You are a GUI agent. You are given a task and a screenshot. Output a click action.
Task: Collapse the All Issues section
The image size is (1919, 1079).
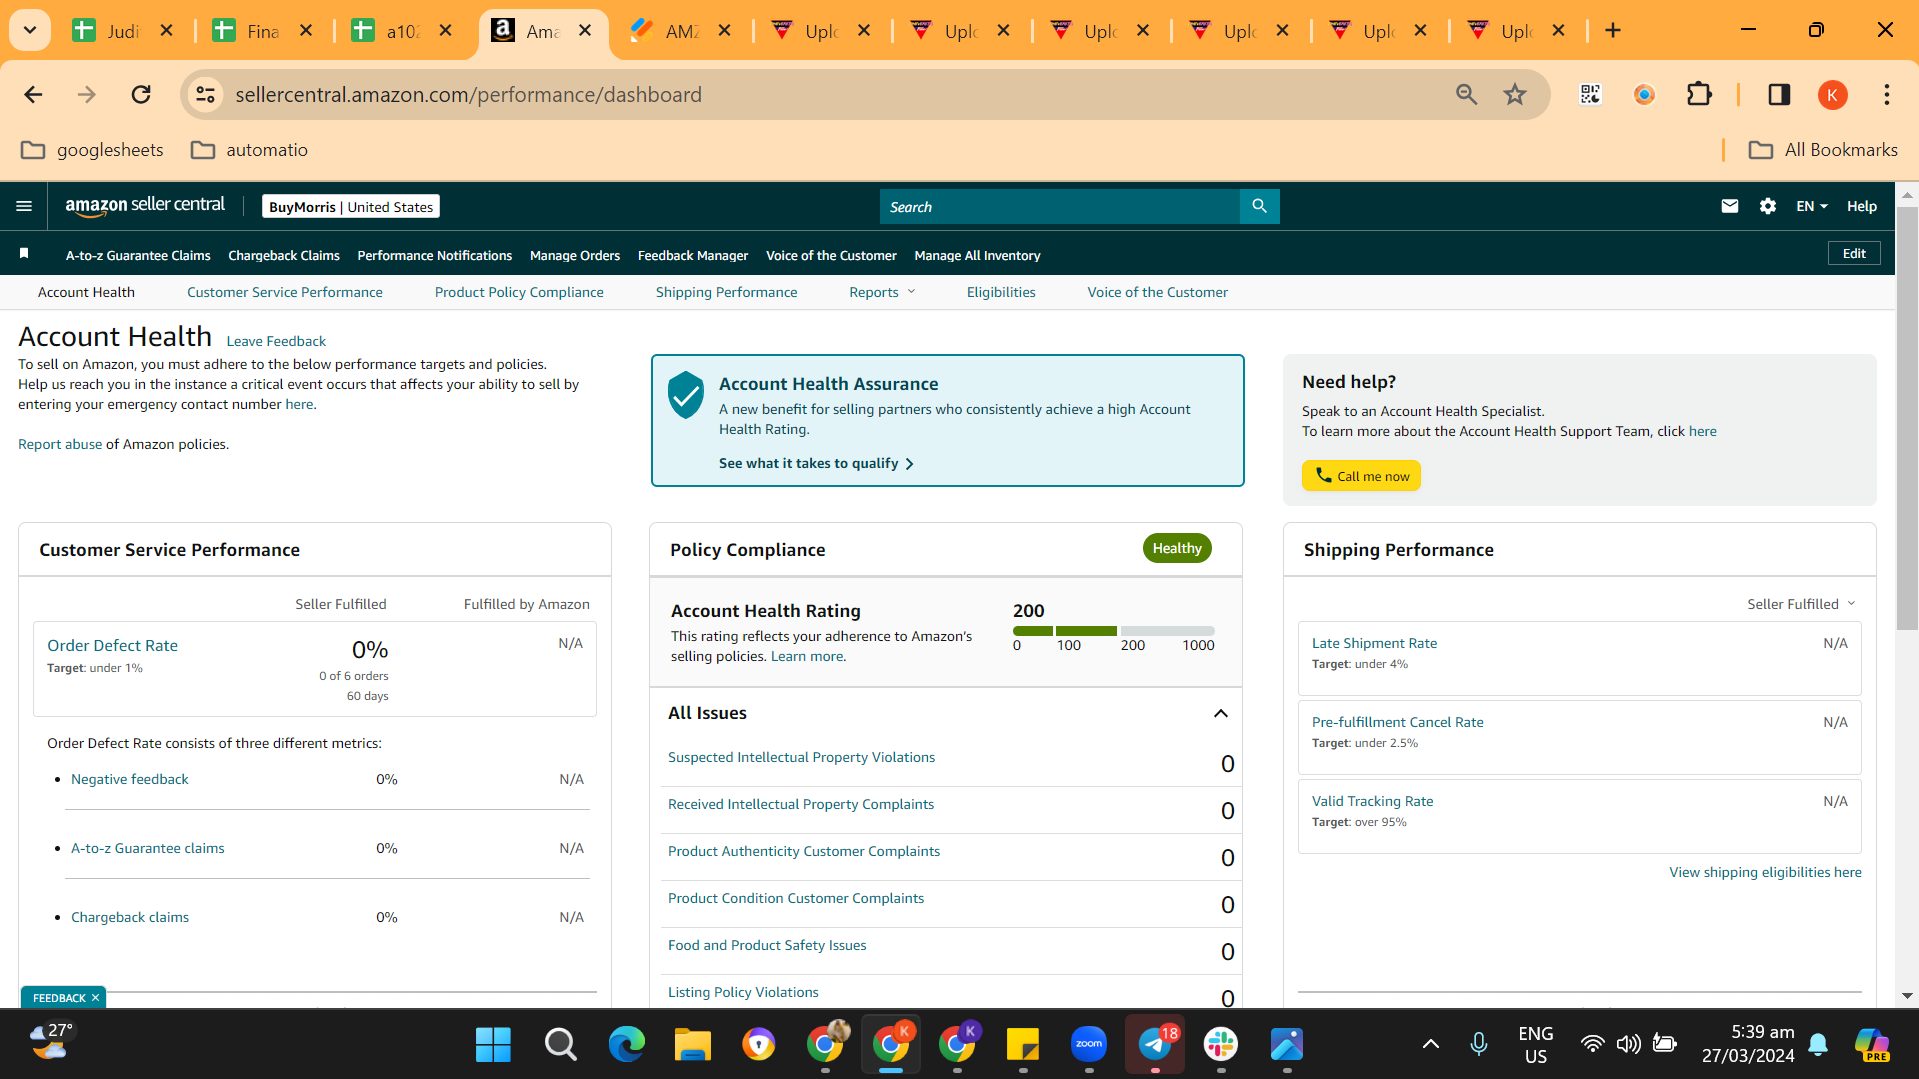tap(1220, 713)
